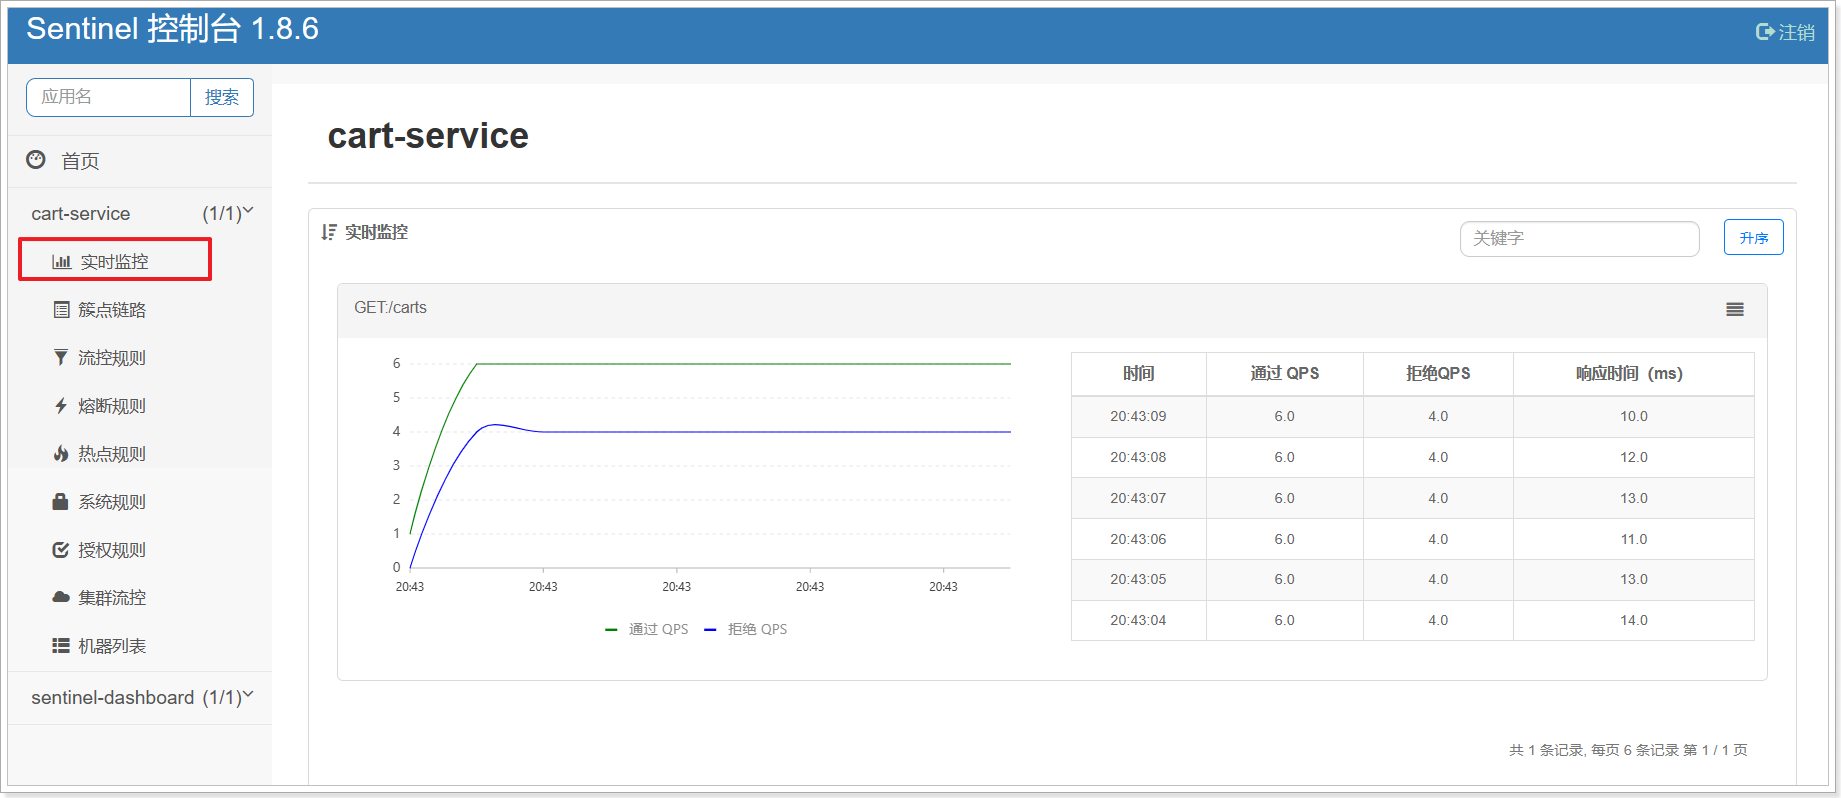Open the GET:/carts chart hamburger menu
This screenshot has height=798, width=1841.
1735,310
